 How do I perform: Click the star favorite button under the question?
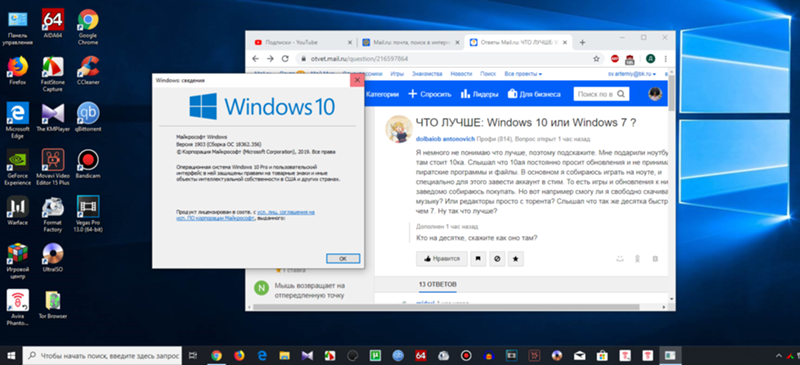tap(516, 259)
